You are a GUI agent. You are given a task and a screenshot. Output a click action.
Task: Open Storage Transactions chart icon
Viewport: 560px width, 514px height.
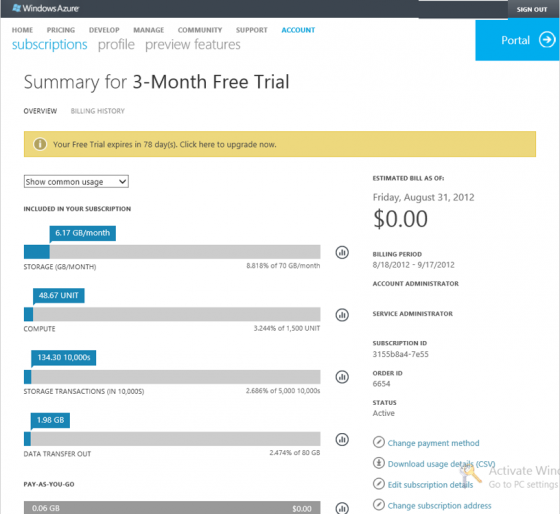(342, 377)
